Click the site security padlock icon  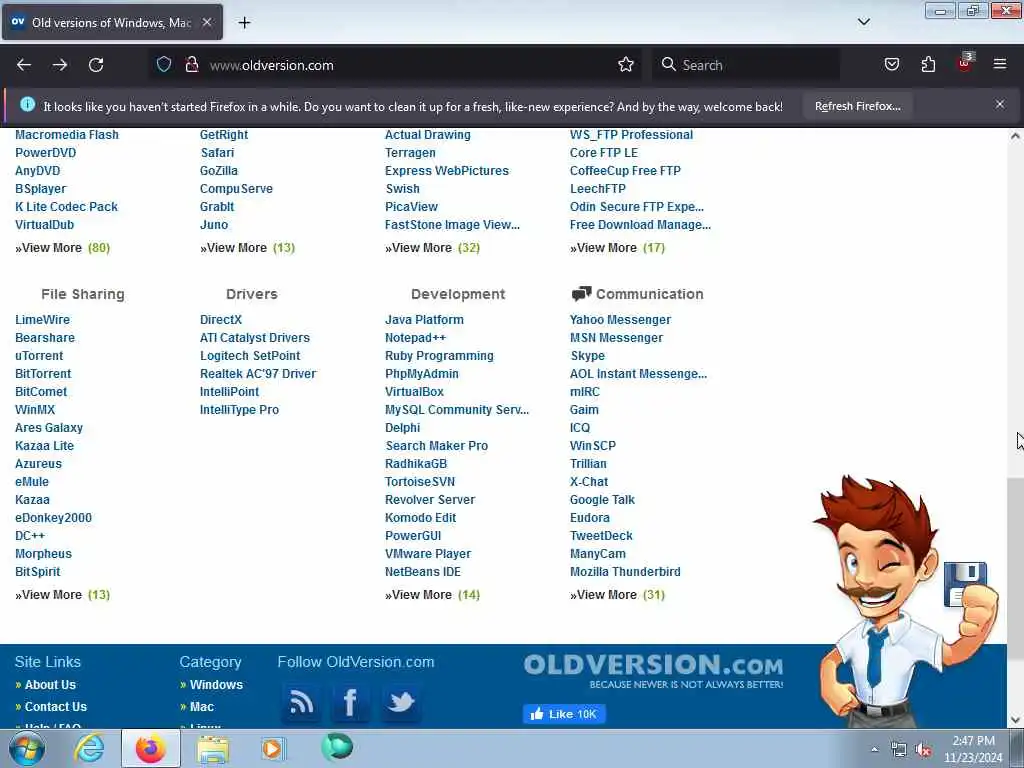(191, 64)
